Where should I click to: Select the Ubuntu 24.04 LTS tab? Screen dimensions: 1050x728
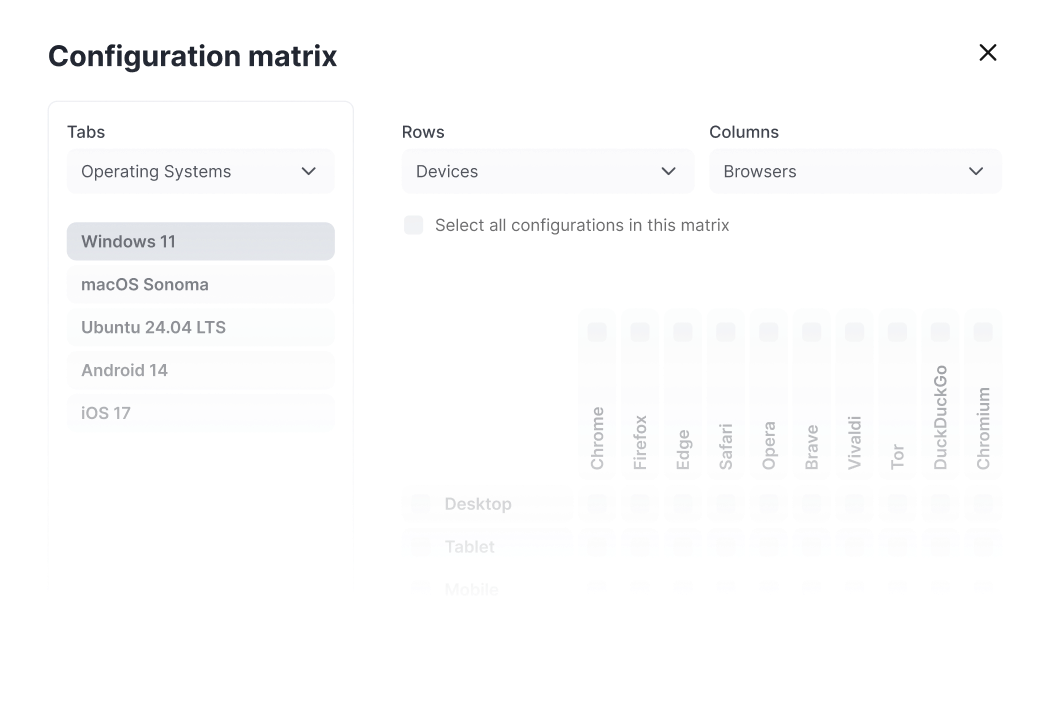coord(200,327)
